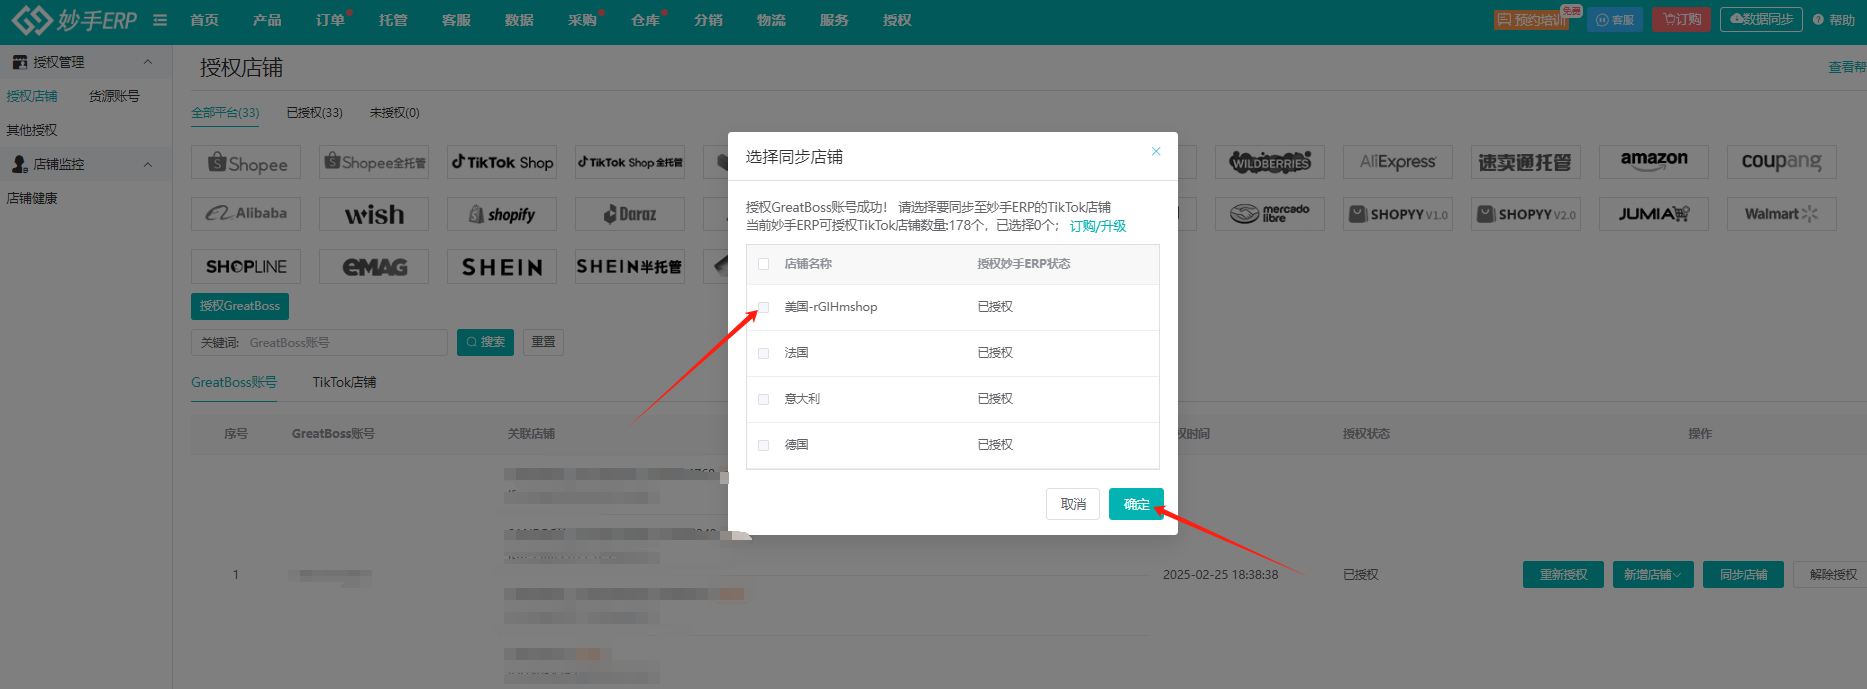Select the Walmart platform tile
The height and width of the screenshot is (689, 1867).
click(x=1782, y=214)
